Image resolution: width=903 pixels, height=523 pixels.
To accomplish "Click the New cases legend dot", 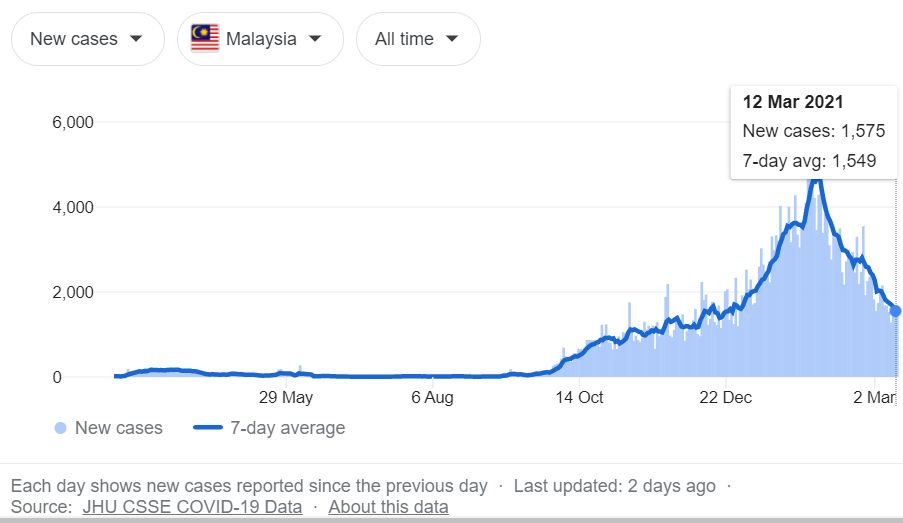I will pyautogui.click(x=60, y=428).
